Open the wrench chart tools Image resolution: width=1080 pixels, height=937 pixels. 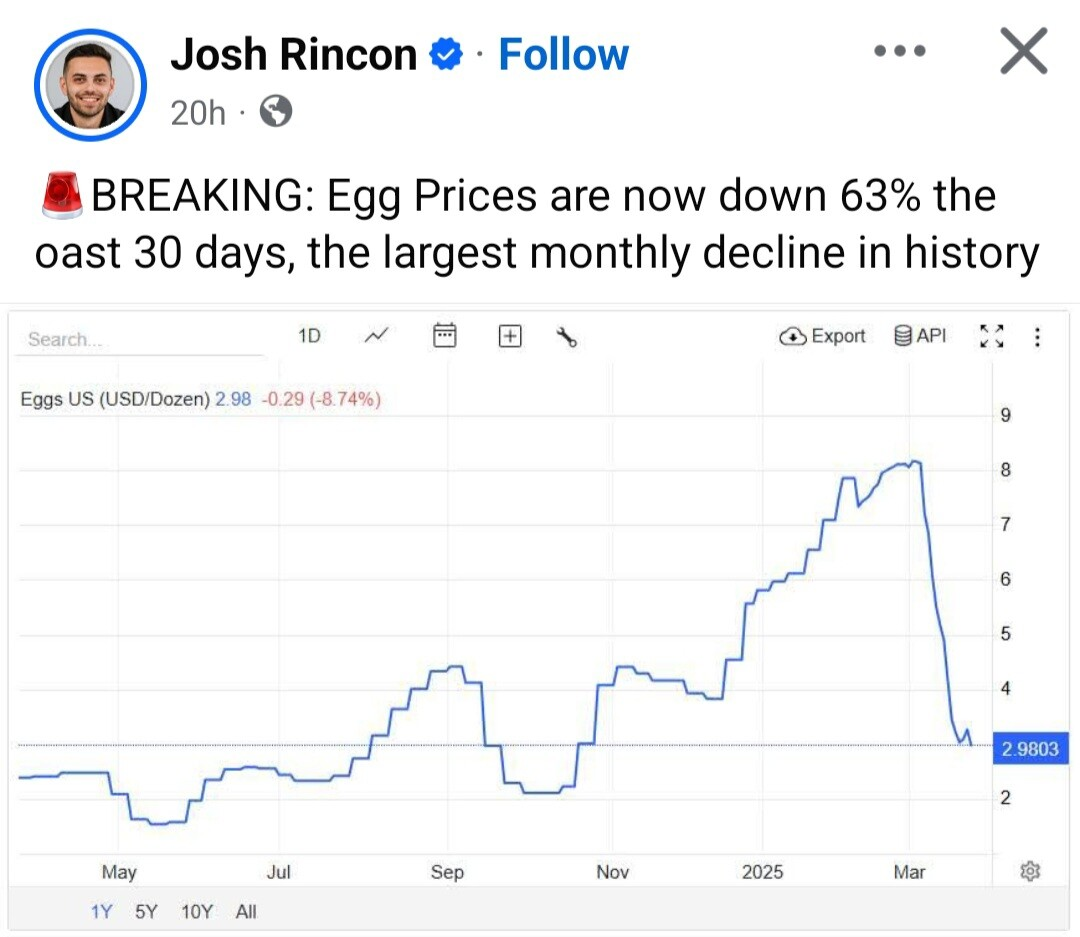[x=567, y=337]
